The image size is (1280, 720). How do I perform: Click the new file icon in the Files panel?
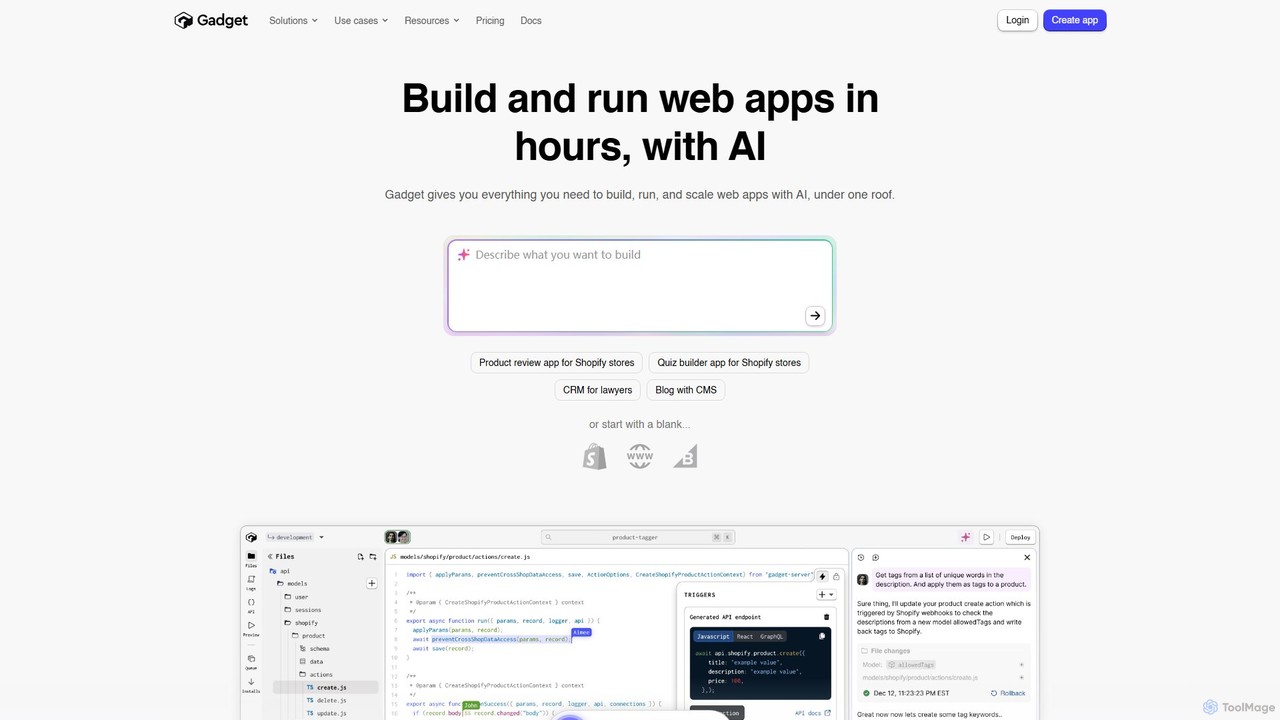pyautogui.click(x=361, y=557)
